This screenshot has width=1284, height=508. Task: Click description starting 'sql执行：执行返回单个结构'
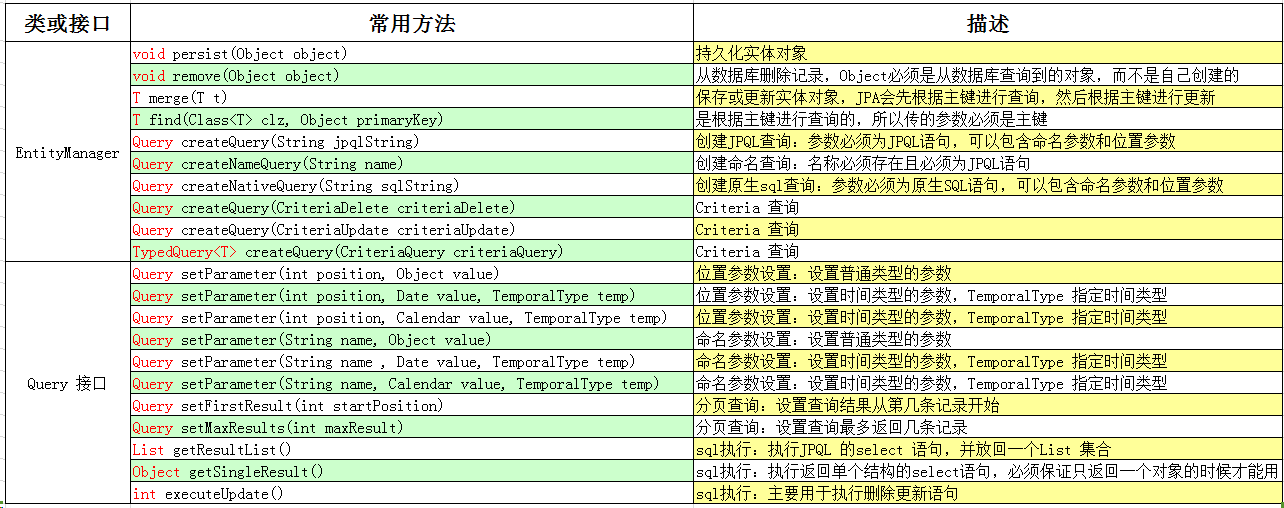pyautogui.click(x=987, y=471)
